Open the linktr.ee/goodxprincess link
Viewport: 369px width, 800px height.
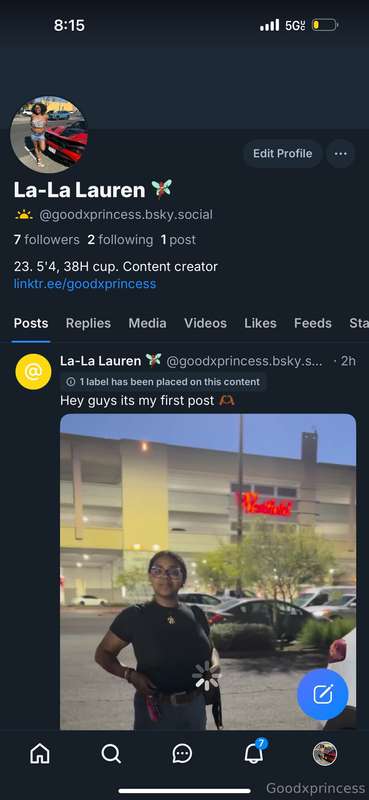pyautogui.click(x=85, y=284)
